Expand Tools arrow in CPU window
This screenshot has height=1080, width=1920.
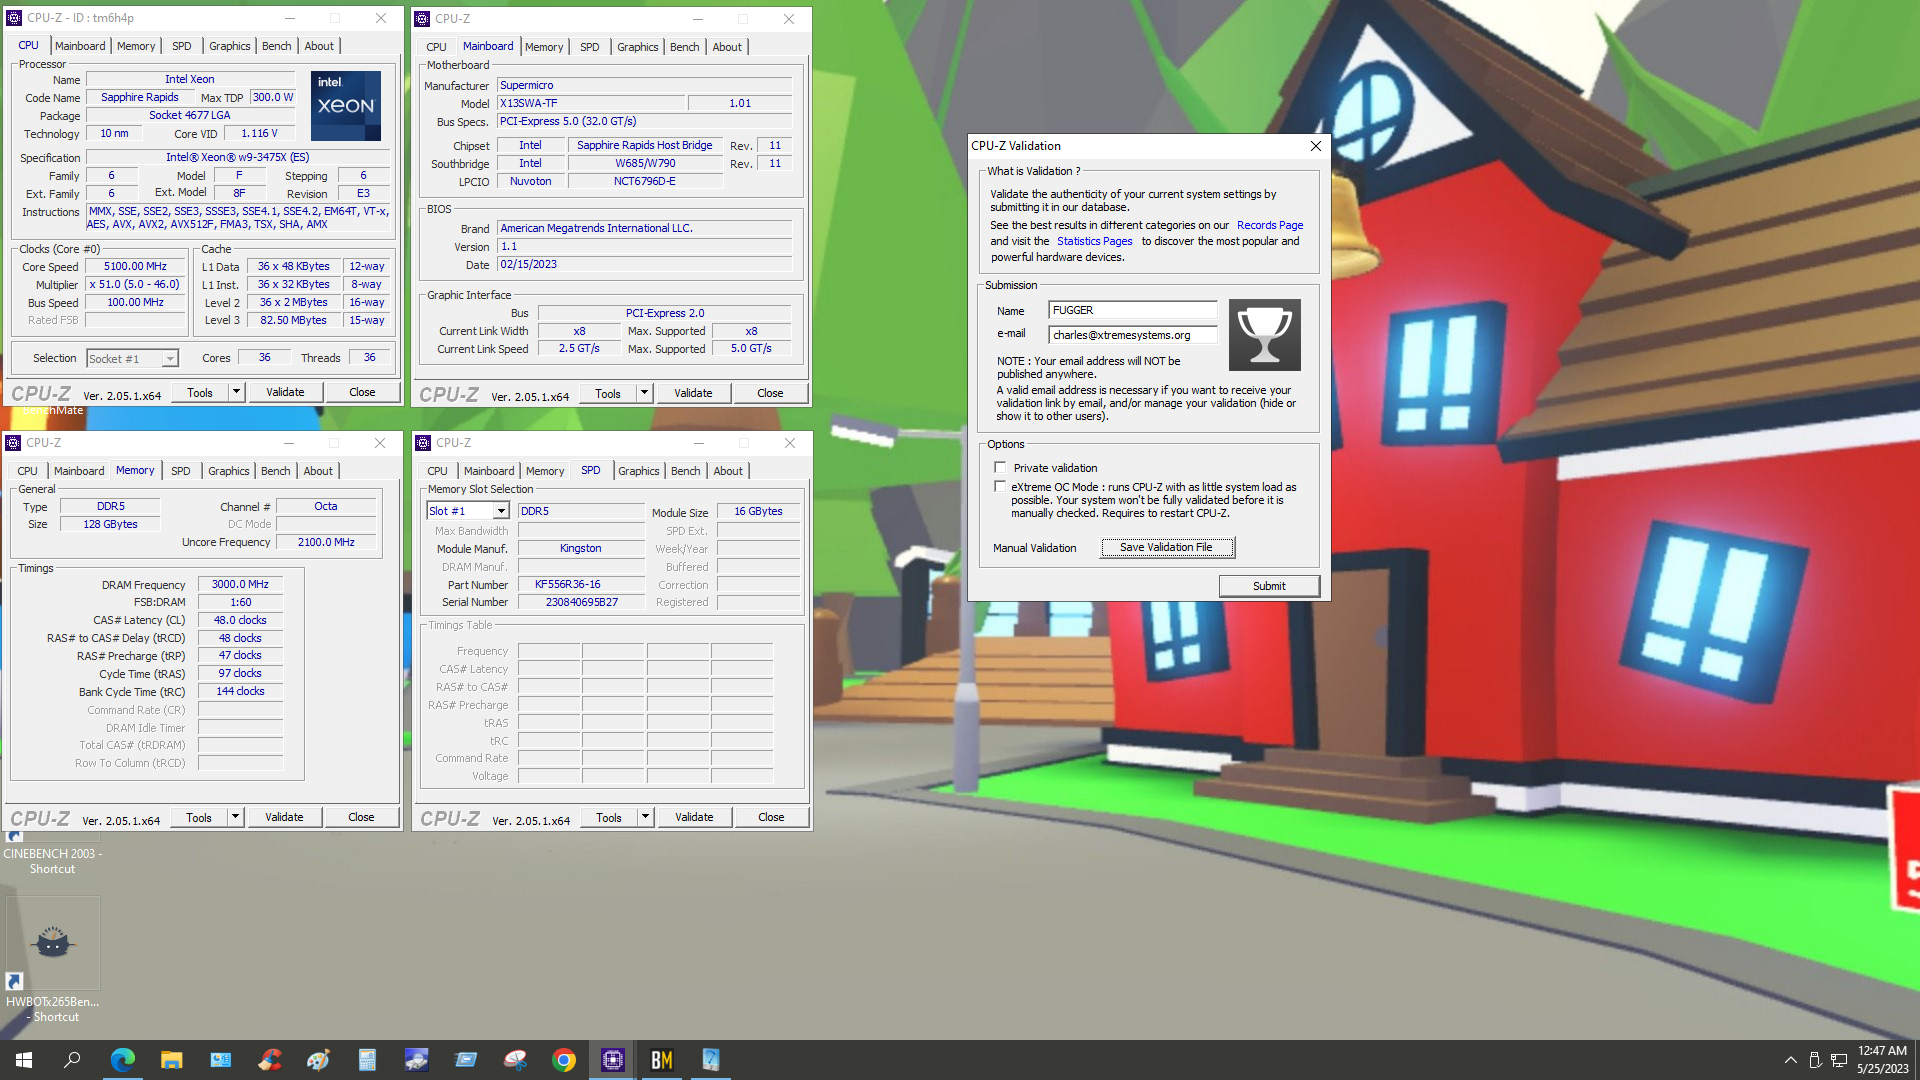(236, 392)
